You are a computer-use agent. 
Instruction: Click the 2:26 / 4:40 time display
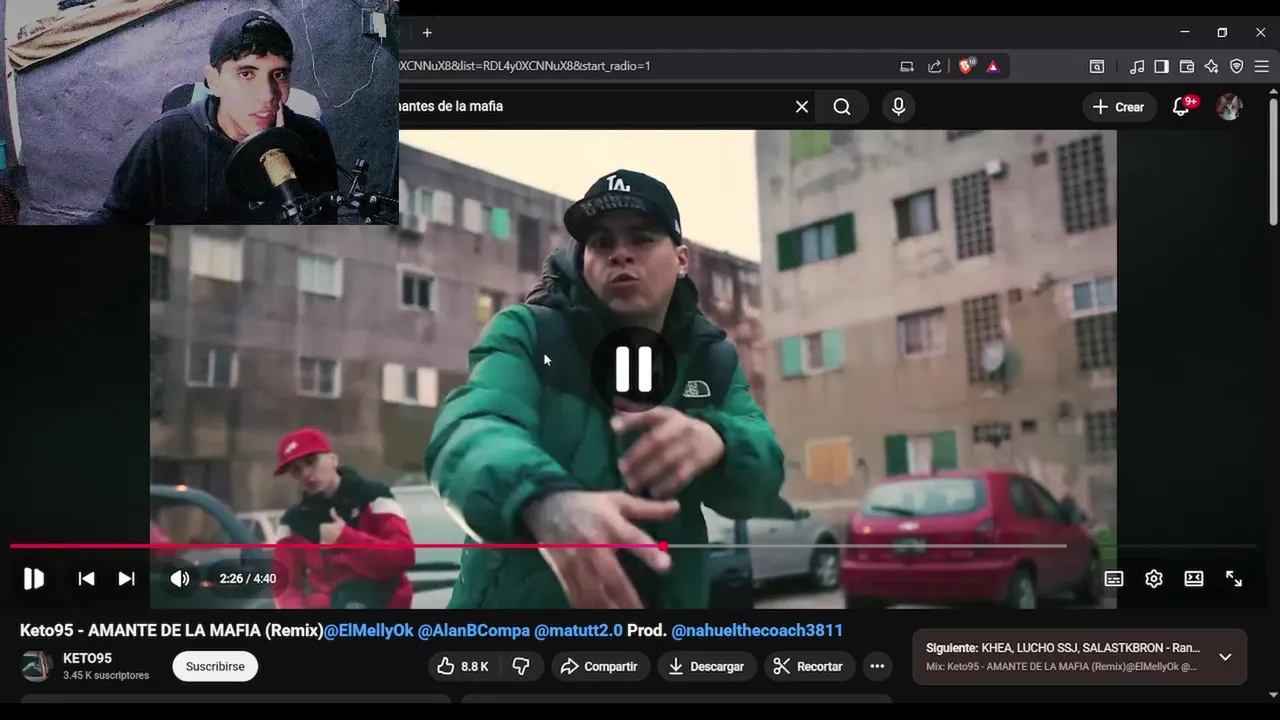[248, 578]
